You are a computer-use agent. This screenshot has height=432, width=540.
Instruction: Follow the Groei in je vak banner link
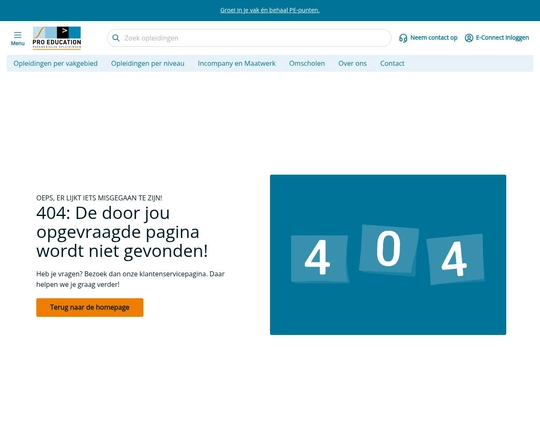(x=270, y=10)
